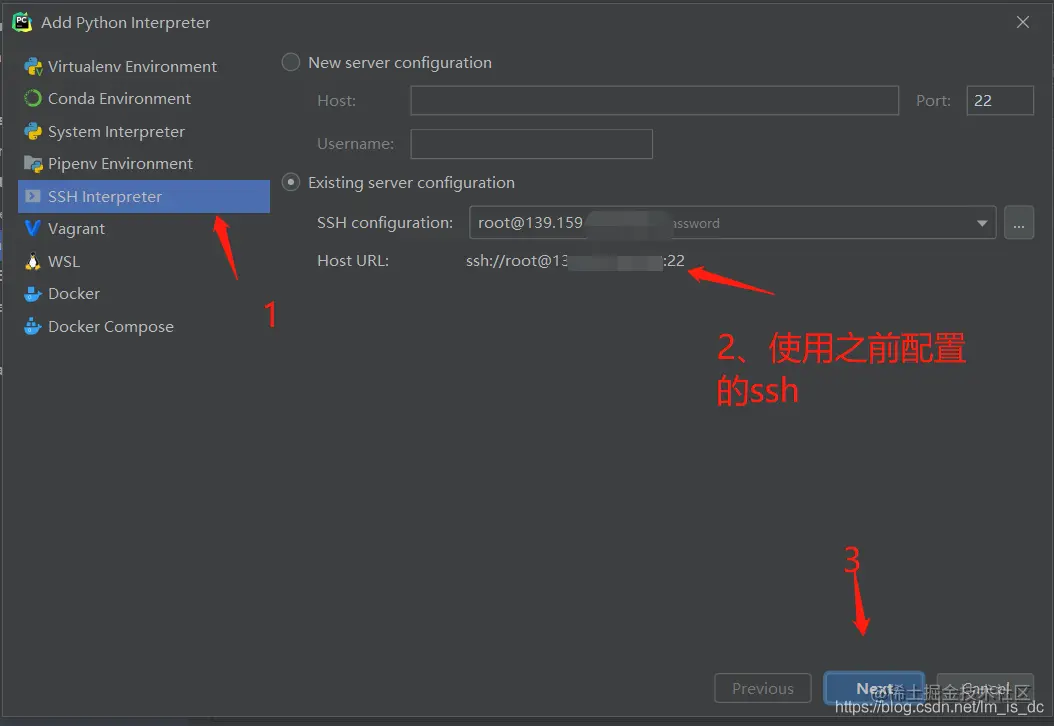Click the Previous button

tap(762, 688)
